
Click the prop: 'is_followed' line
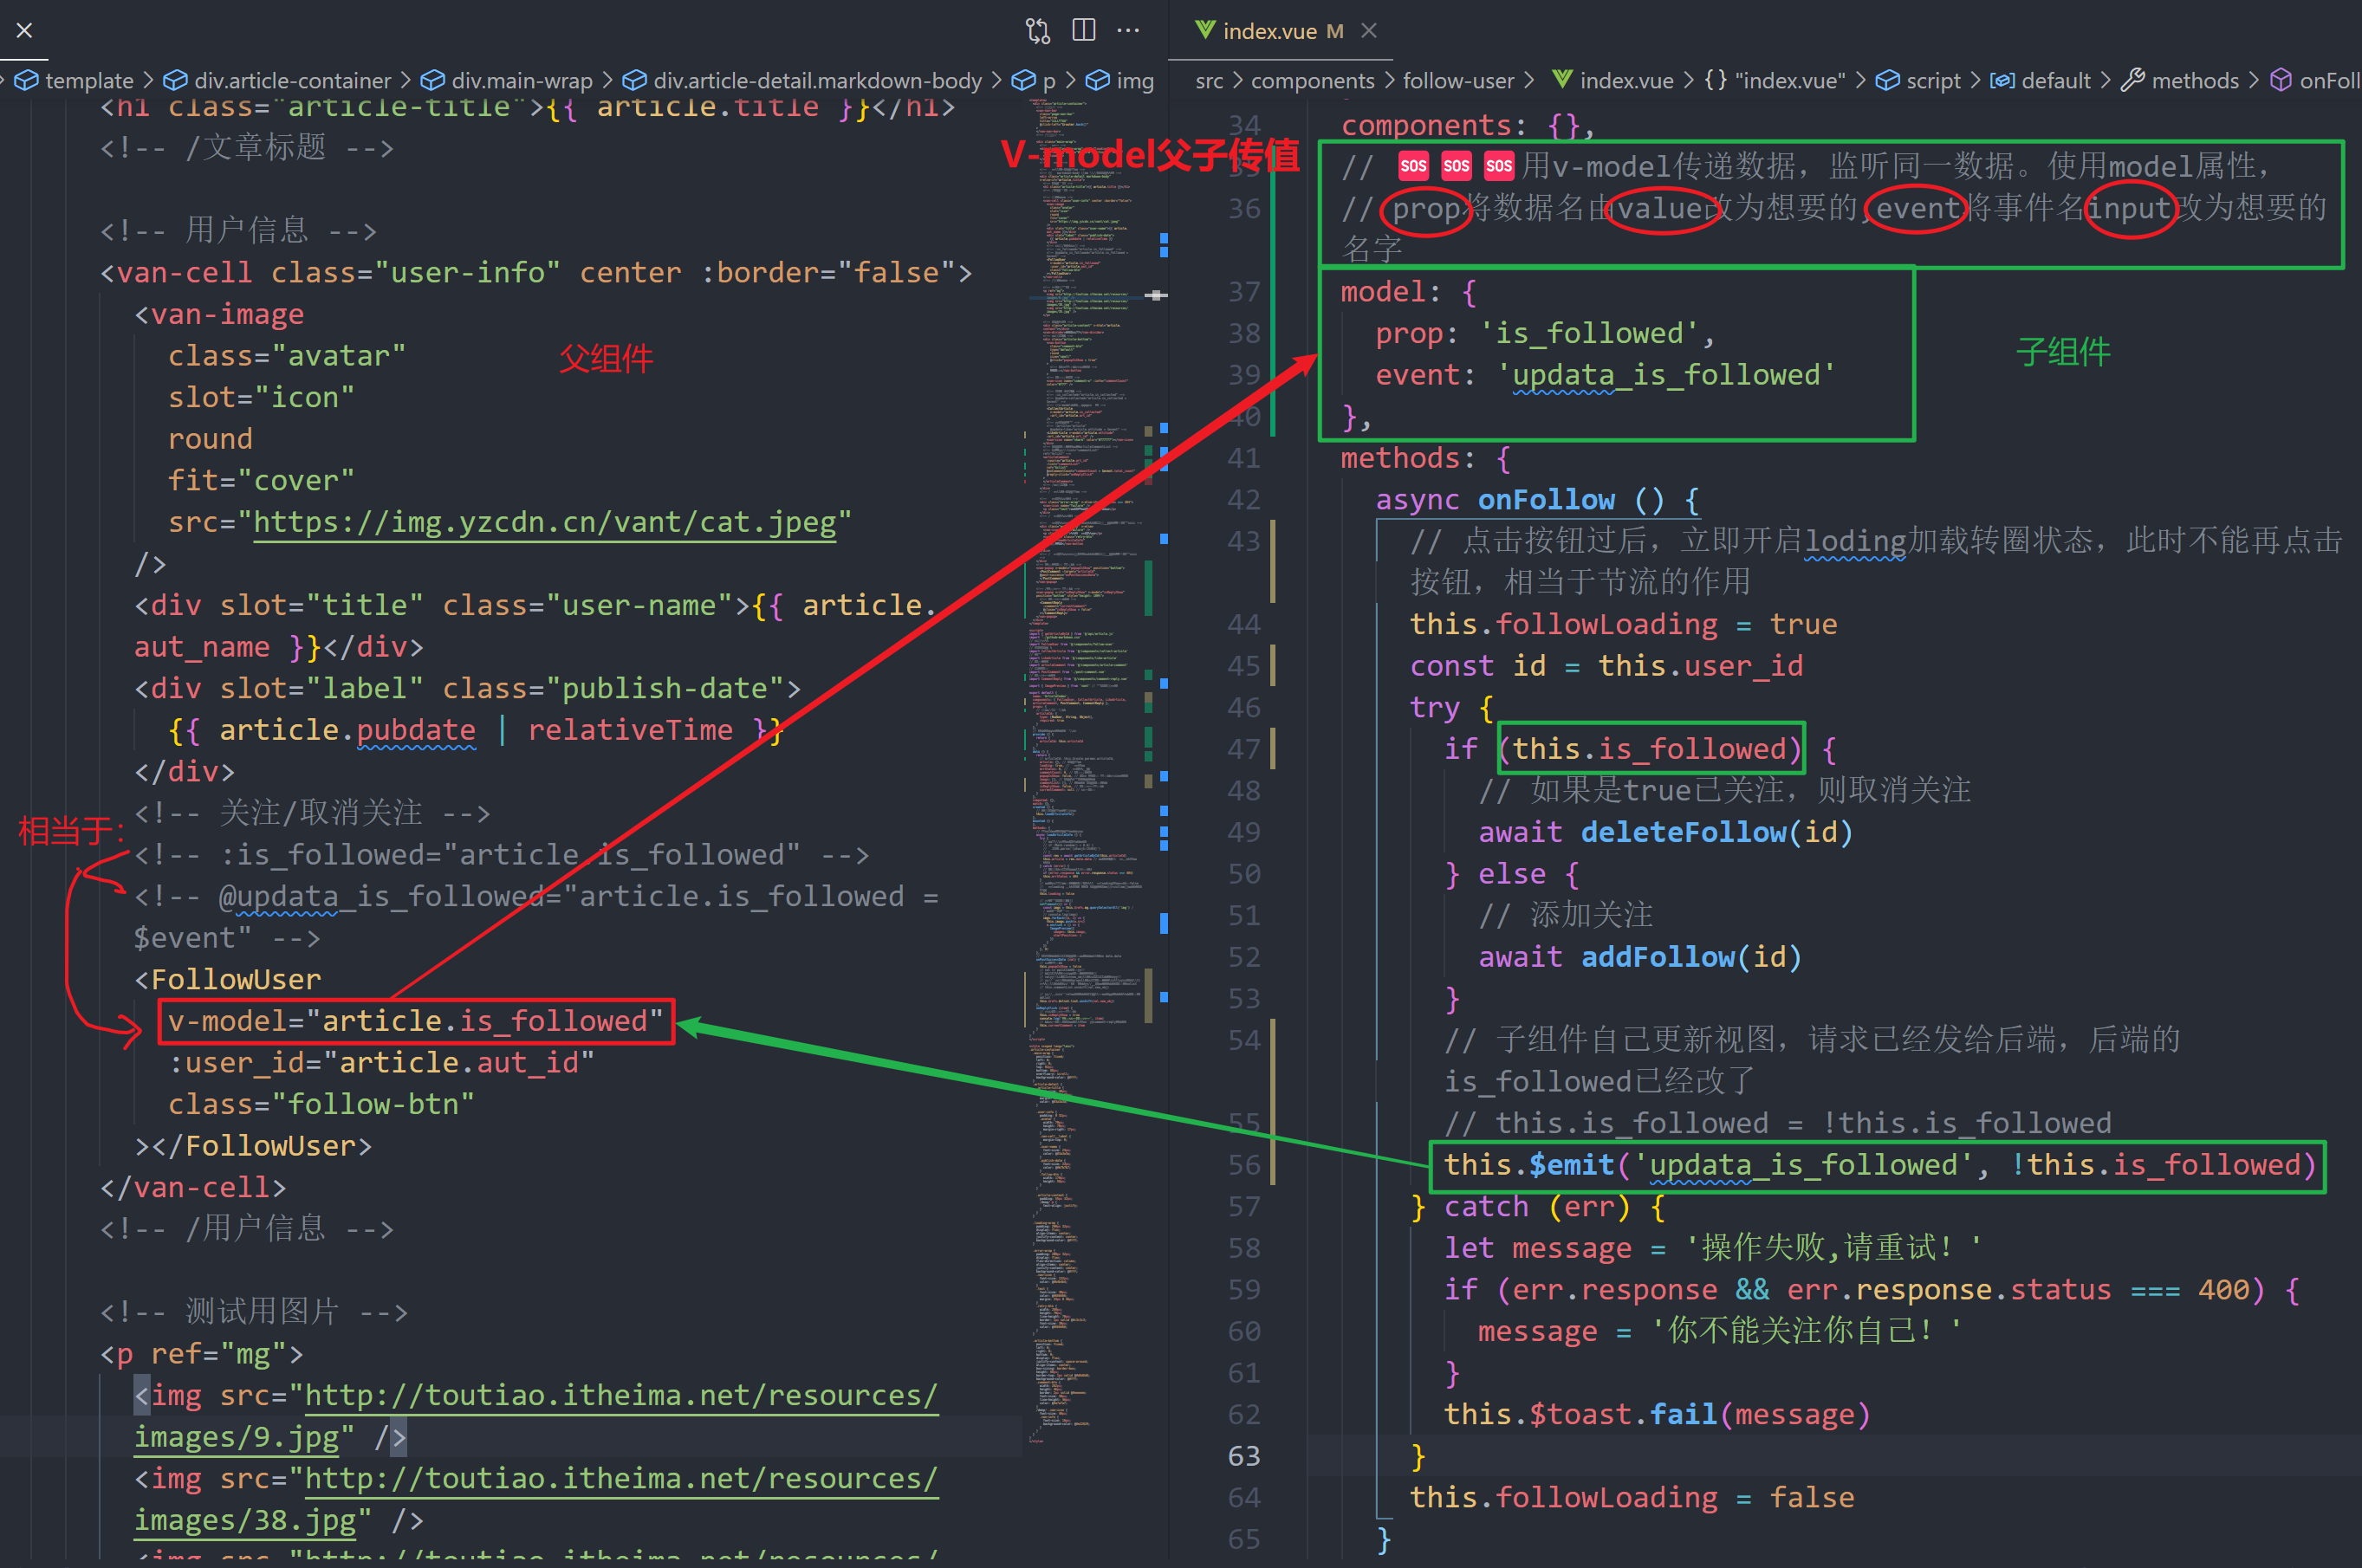tap(1545, 333)
